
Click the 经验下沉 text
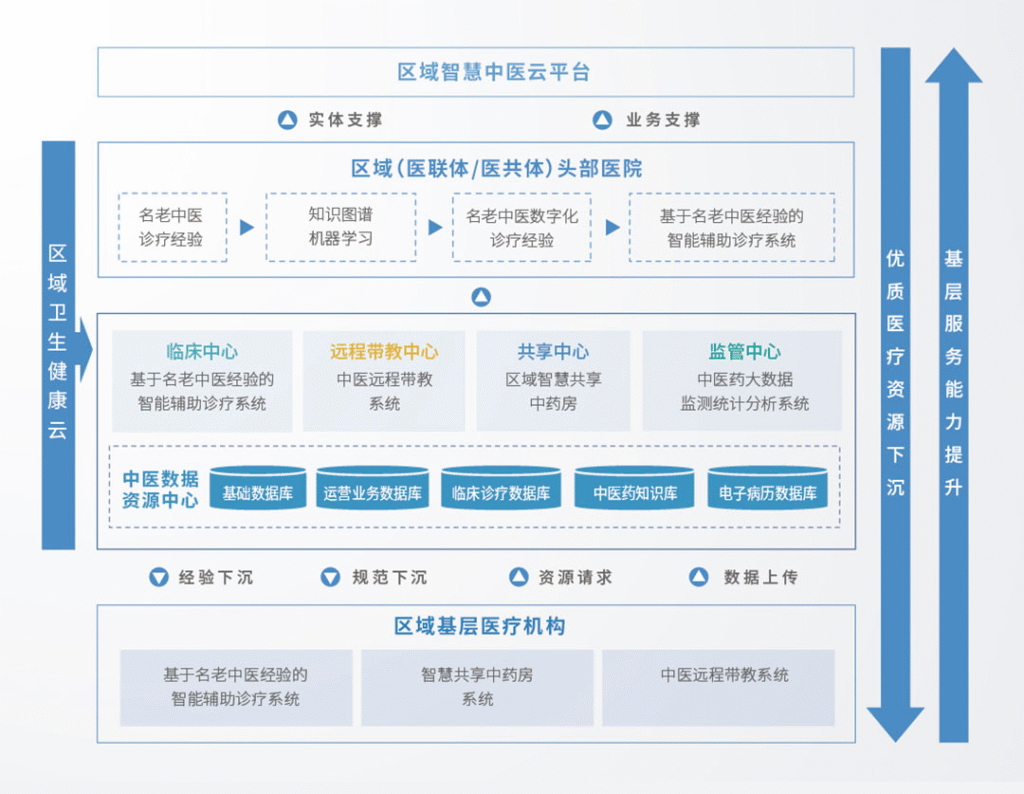(x=216, y=577)
